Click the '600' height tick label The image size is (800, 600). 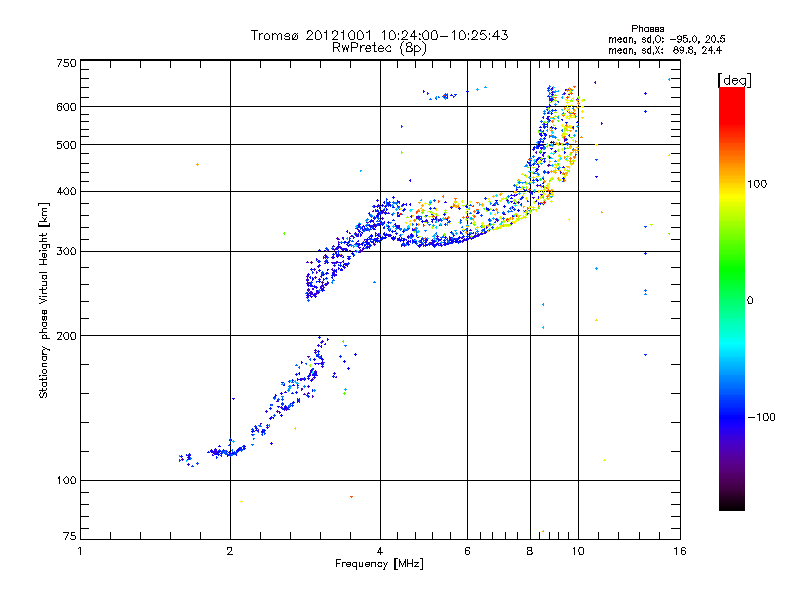click(66, 107)
